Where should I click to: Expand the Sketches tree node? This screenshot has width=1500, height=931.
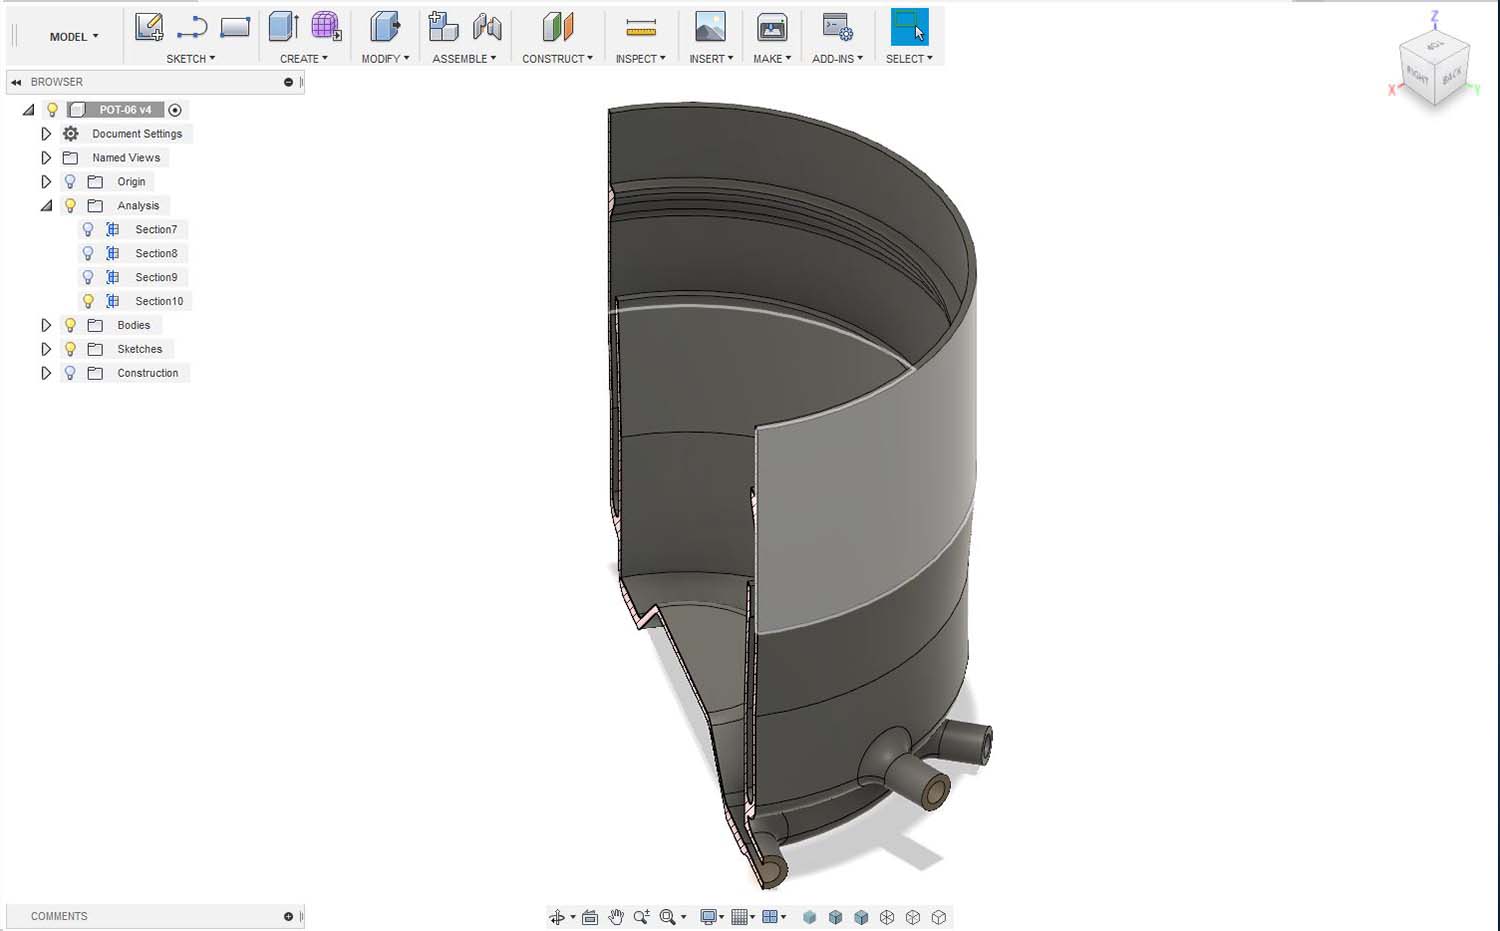[46, 349]
